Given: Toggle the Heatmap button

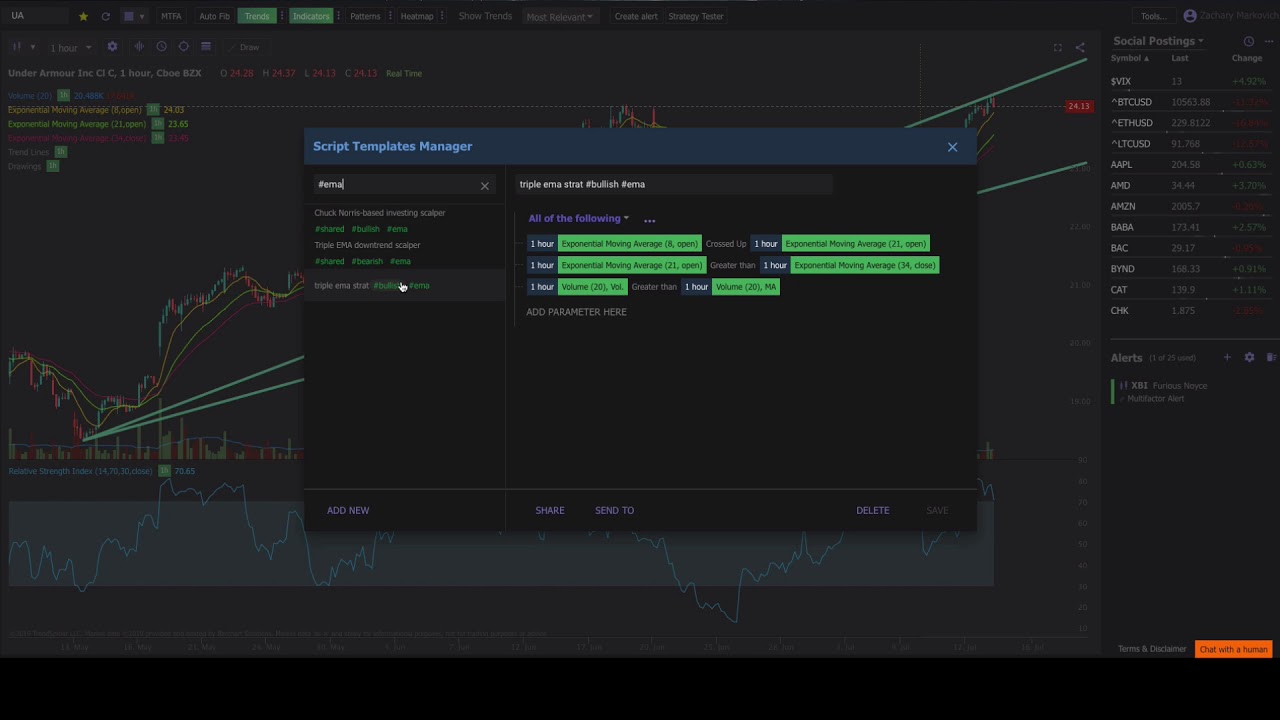Looking at the screenshot, I should (417, 16).
